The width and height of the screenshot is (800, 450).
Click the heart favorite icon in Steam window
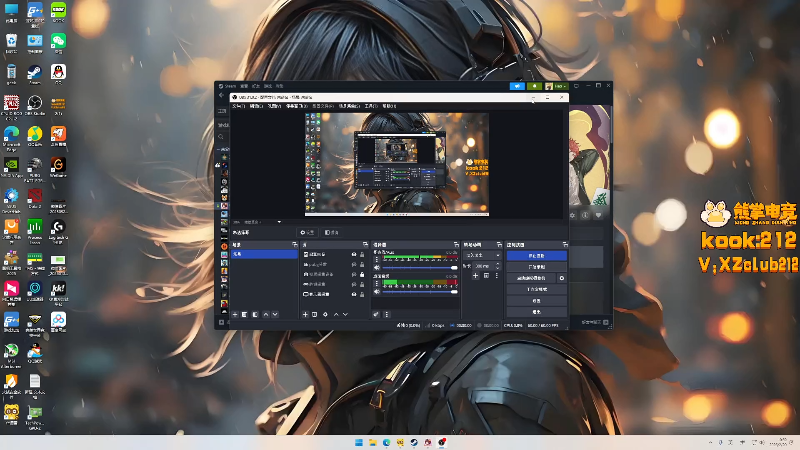pos(598,215)
